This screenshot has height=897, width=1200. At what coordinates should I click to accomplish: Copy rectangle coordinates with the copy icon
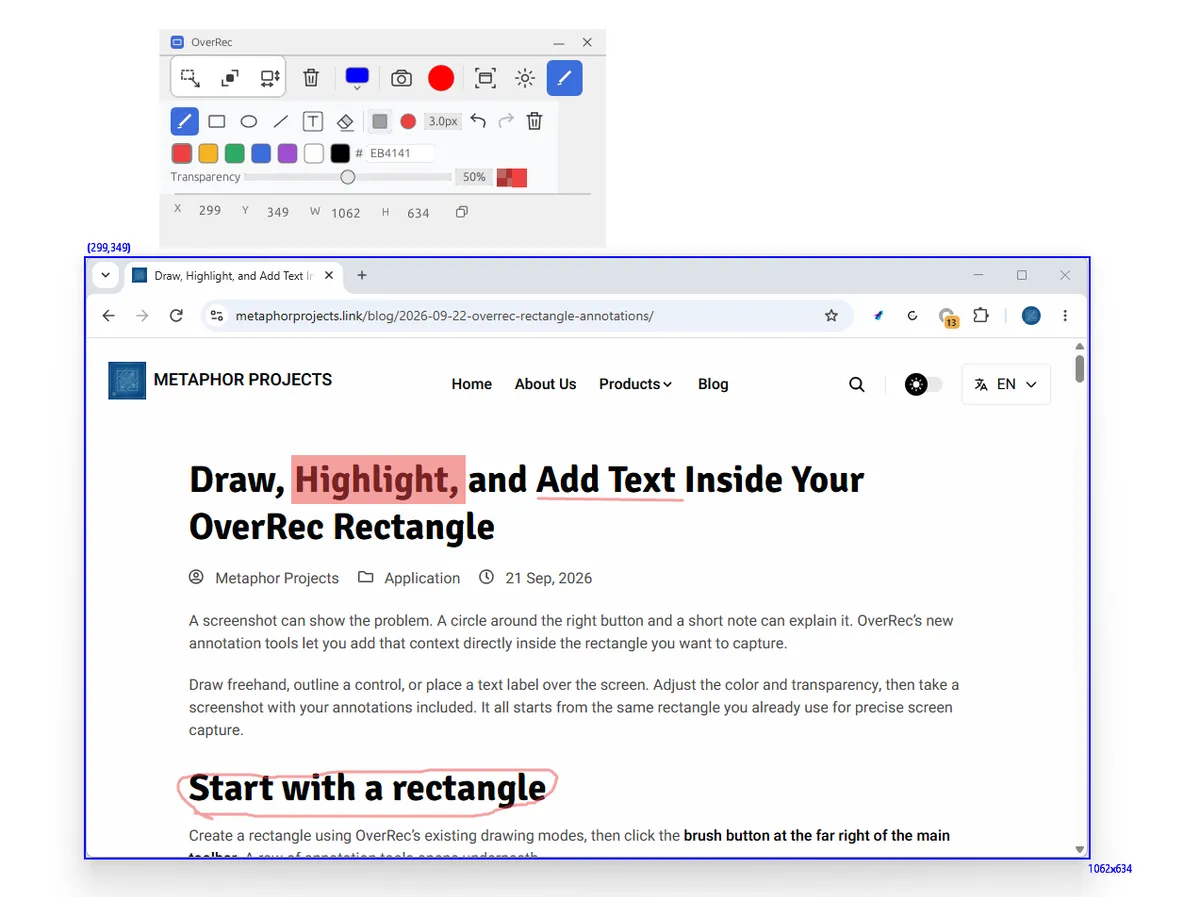coord(461,212)
